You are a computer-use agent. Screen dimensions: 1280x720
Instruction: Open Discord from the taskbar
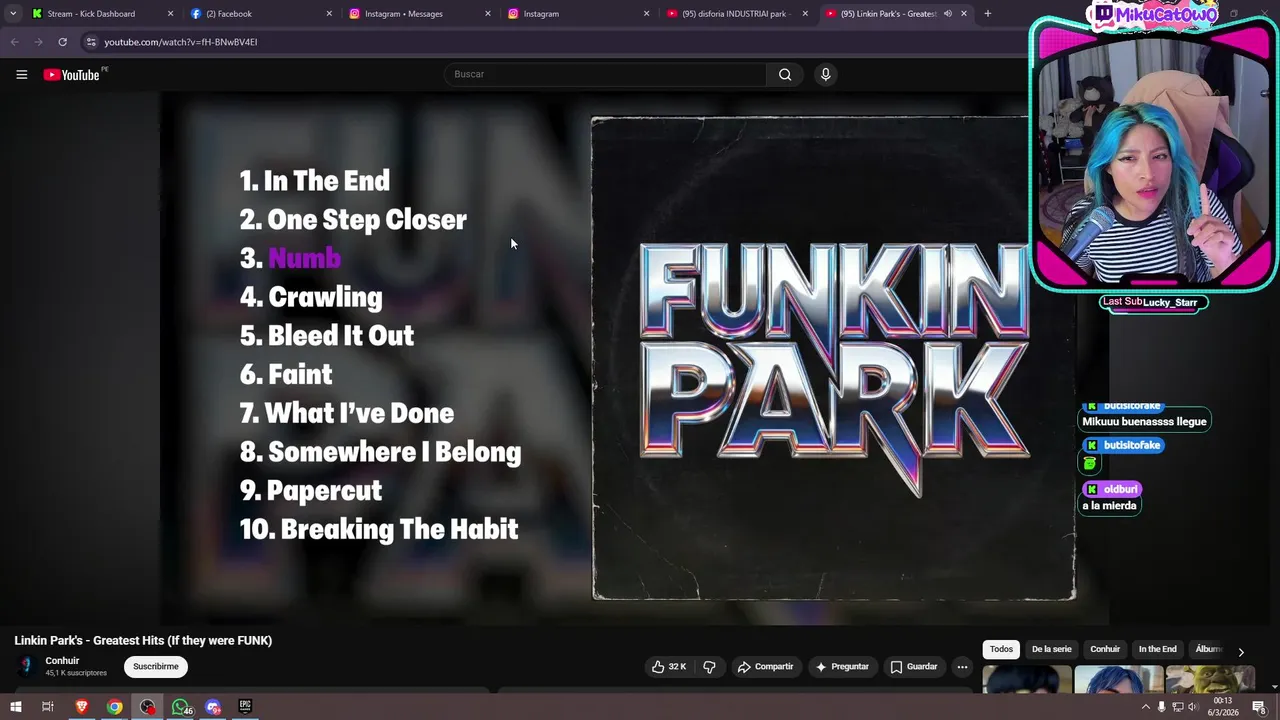point(213,707)
